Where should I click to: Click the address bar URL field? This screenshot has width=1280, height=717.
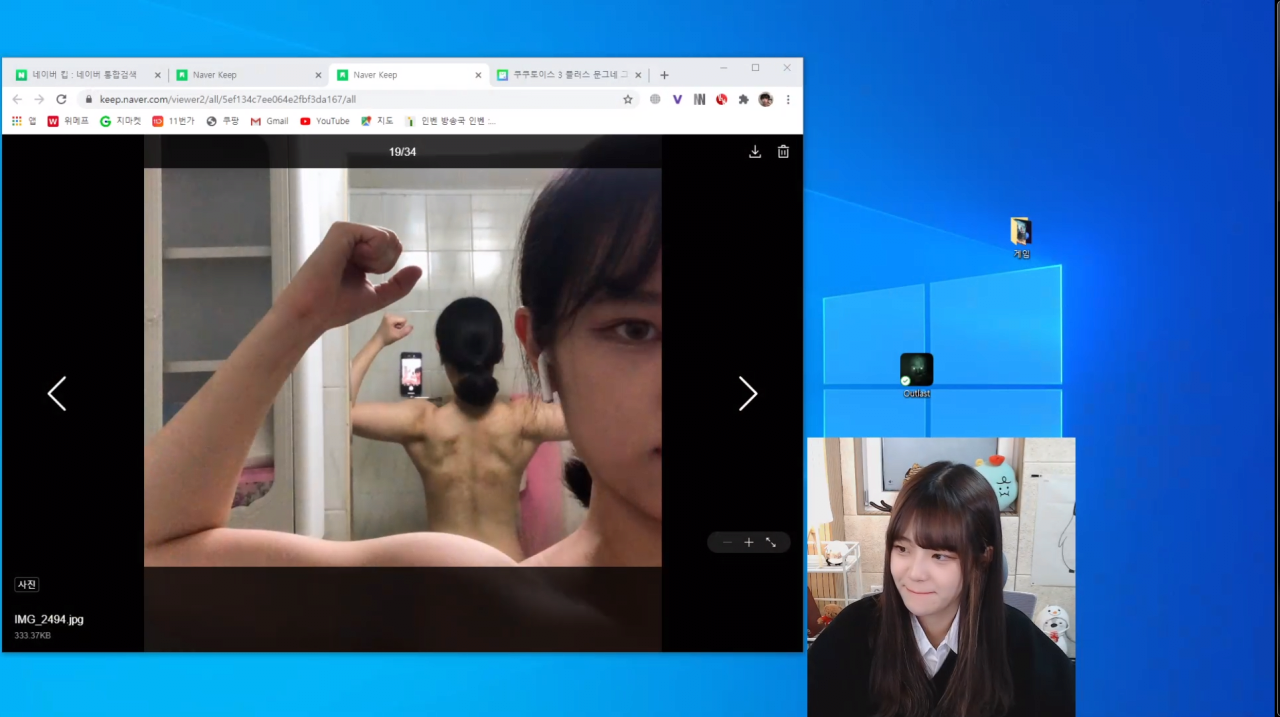[350, 99]
